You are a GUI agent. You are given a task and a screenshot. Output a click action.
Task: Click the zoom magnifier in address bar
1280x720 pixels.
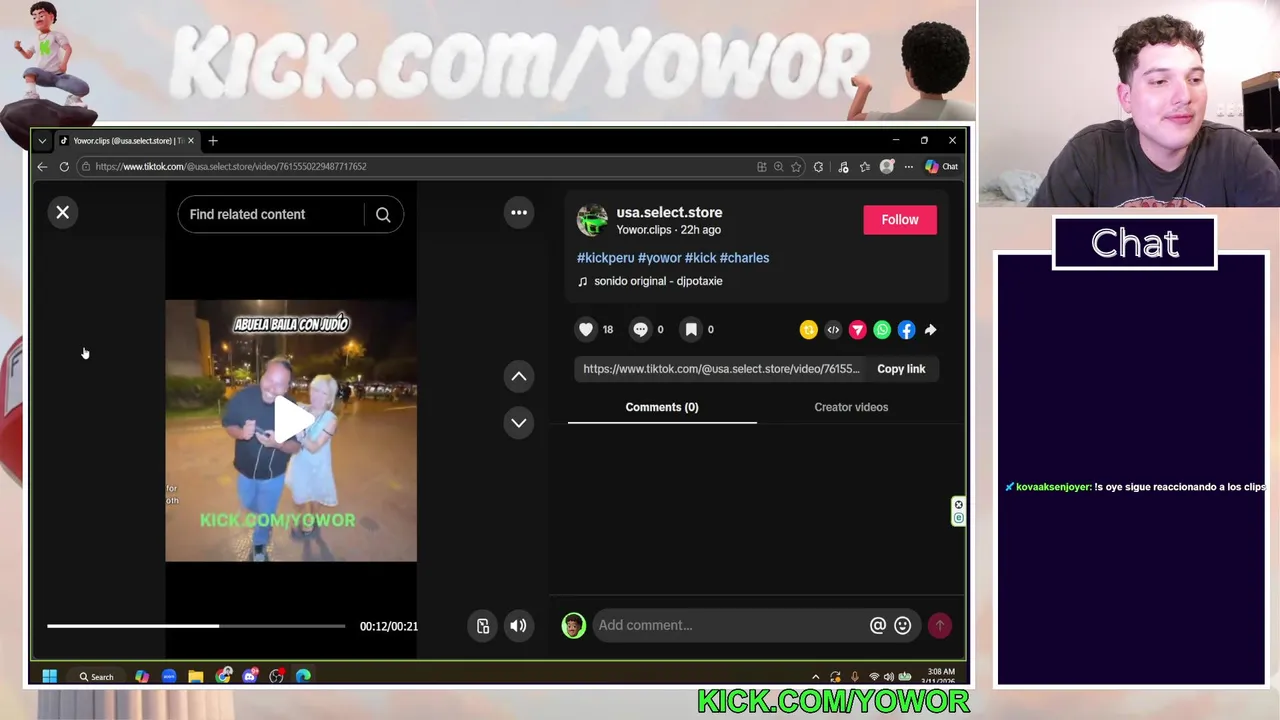[x=778, y=167]
